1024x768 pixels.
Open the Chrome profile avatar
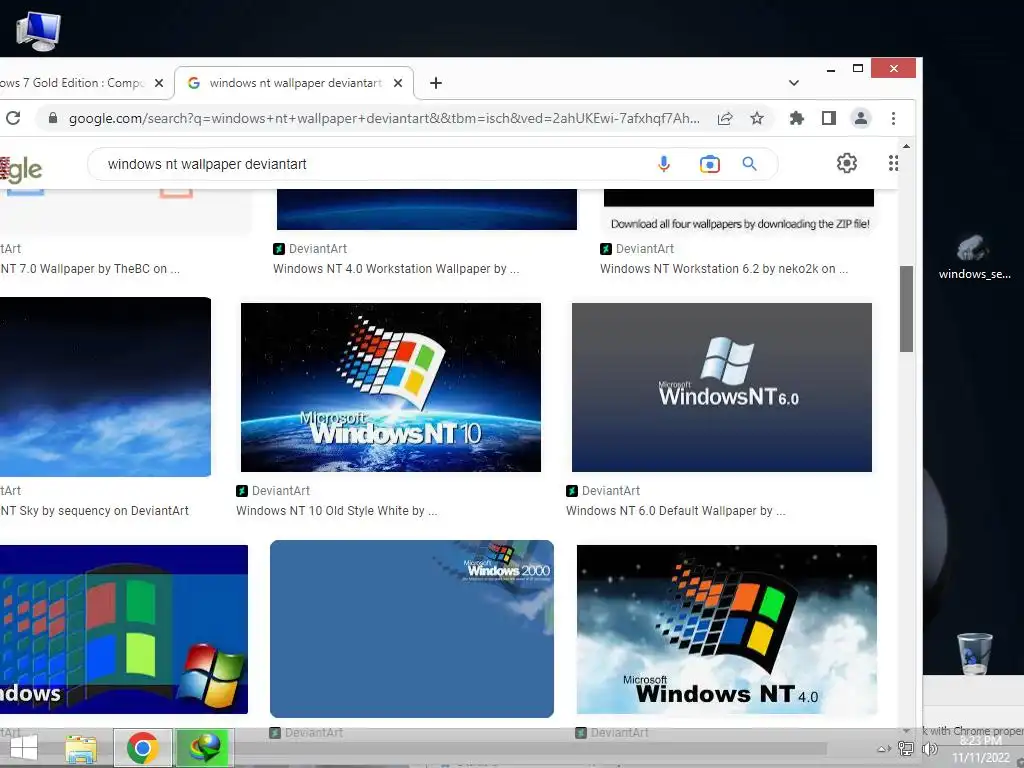click(x=861, y=118)
